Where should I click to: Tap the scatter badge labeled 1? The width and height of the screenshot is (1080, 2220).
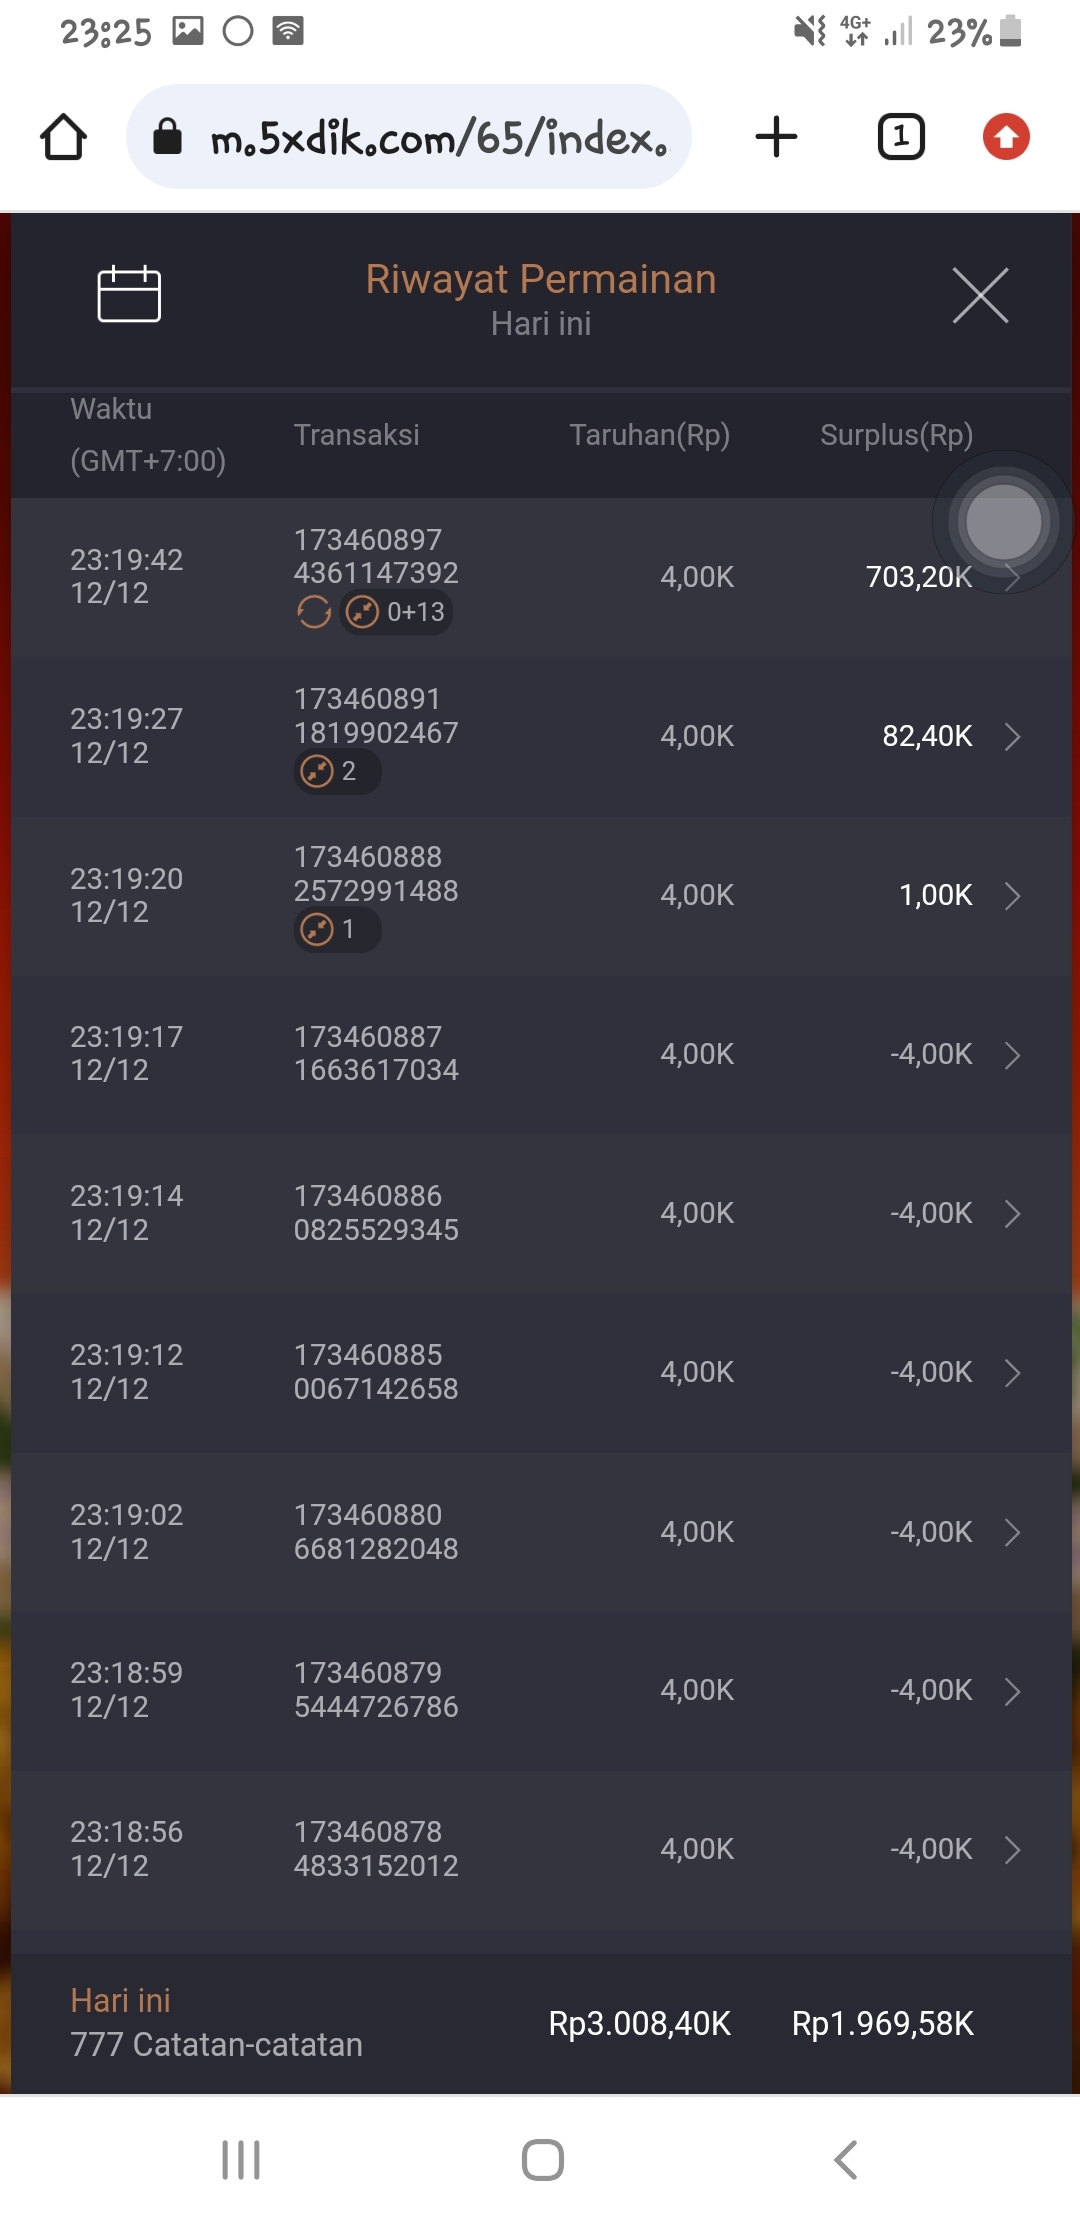336,930
